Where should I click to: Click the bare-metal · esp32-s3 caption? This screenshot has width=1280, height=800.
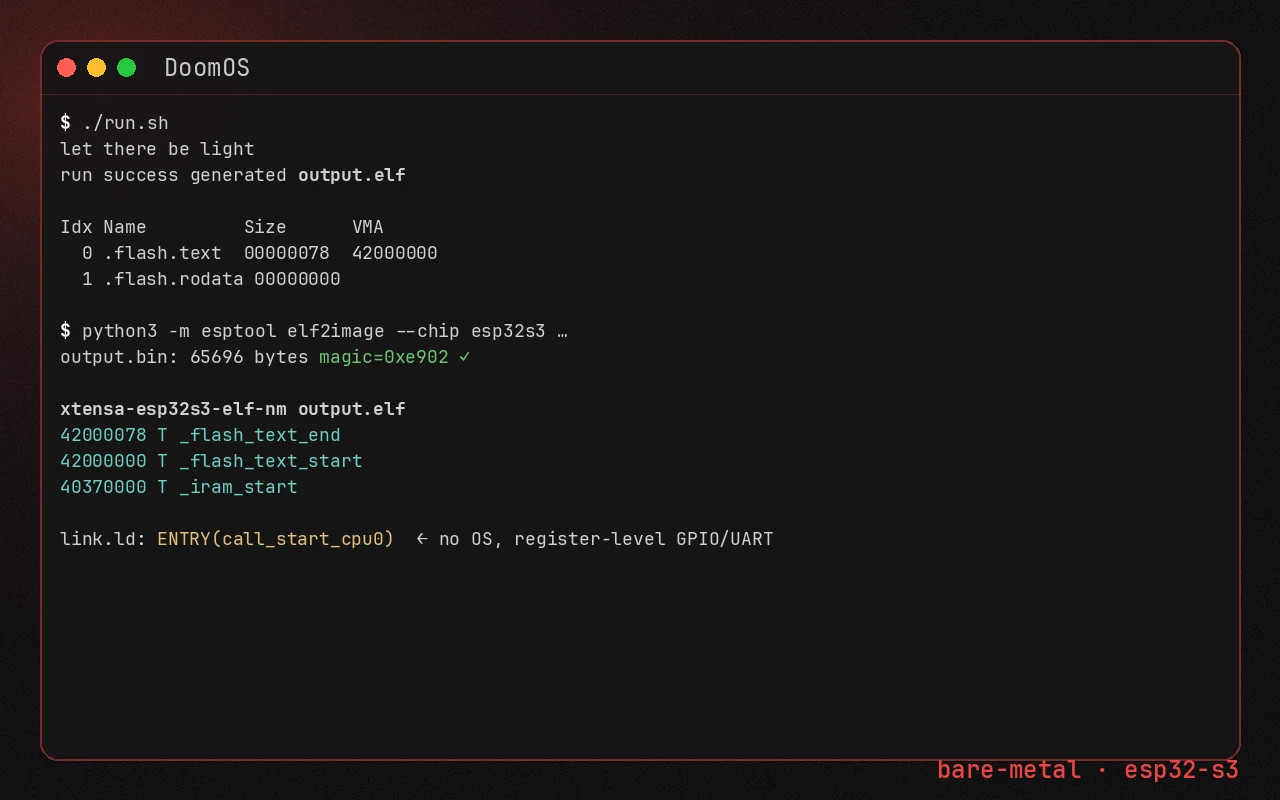[1088, 770]
